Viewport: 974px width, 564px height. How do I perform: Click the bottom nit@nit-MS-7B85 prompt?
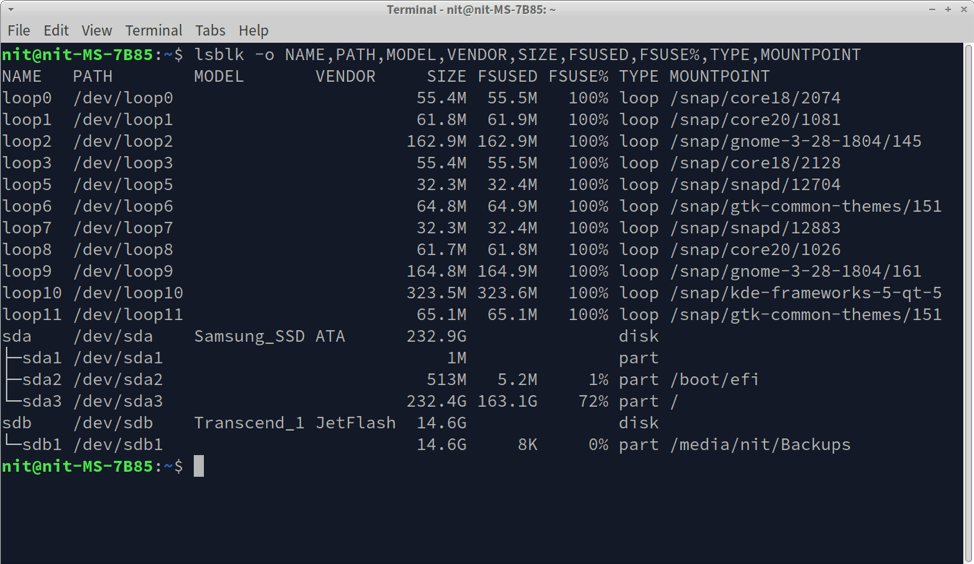coord(93,466)
